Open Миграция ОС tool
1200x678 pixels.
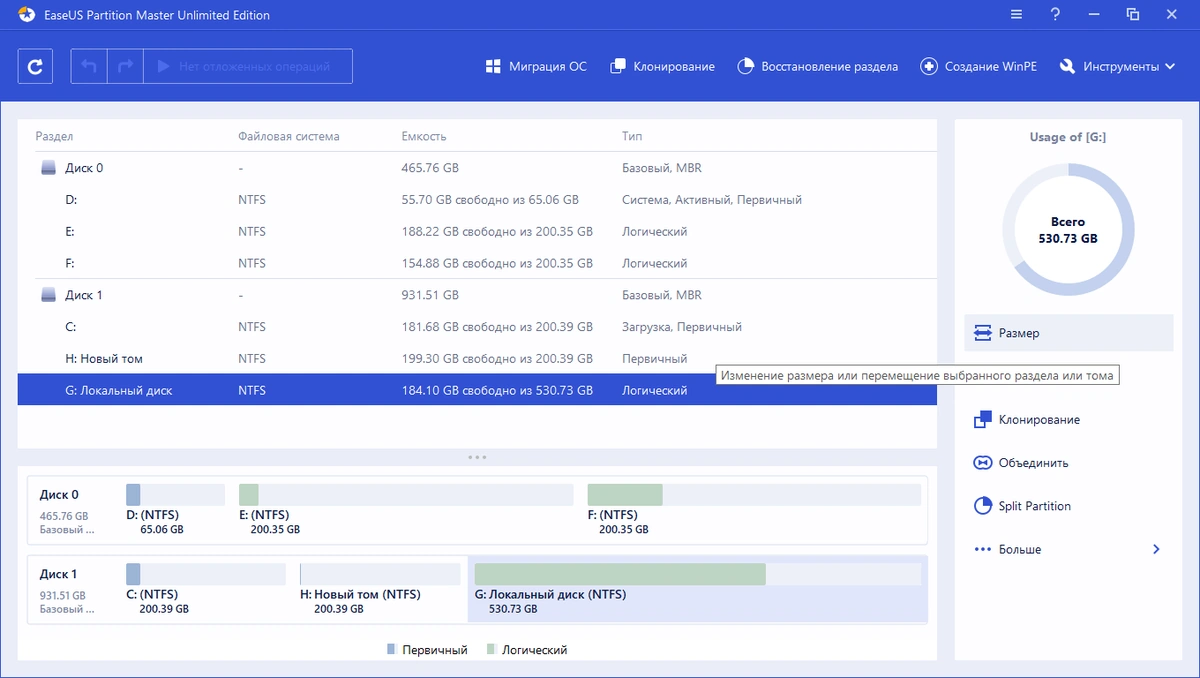(x=536, y=67)
